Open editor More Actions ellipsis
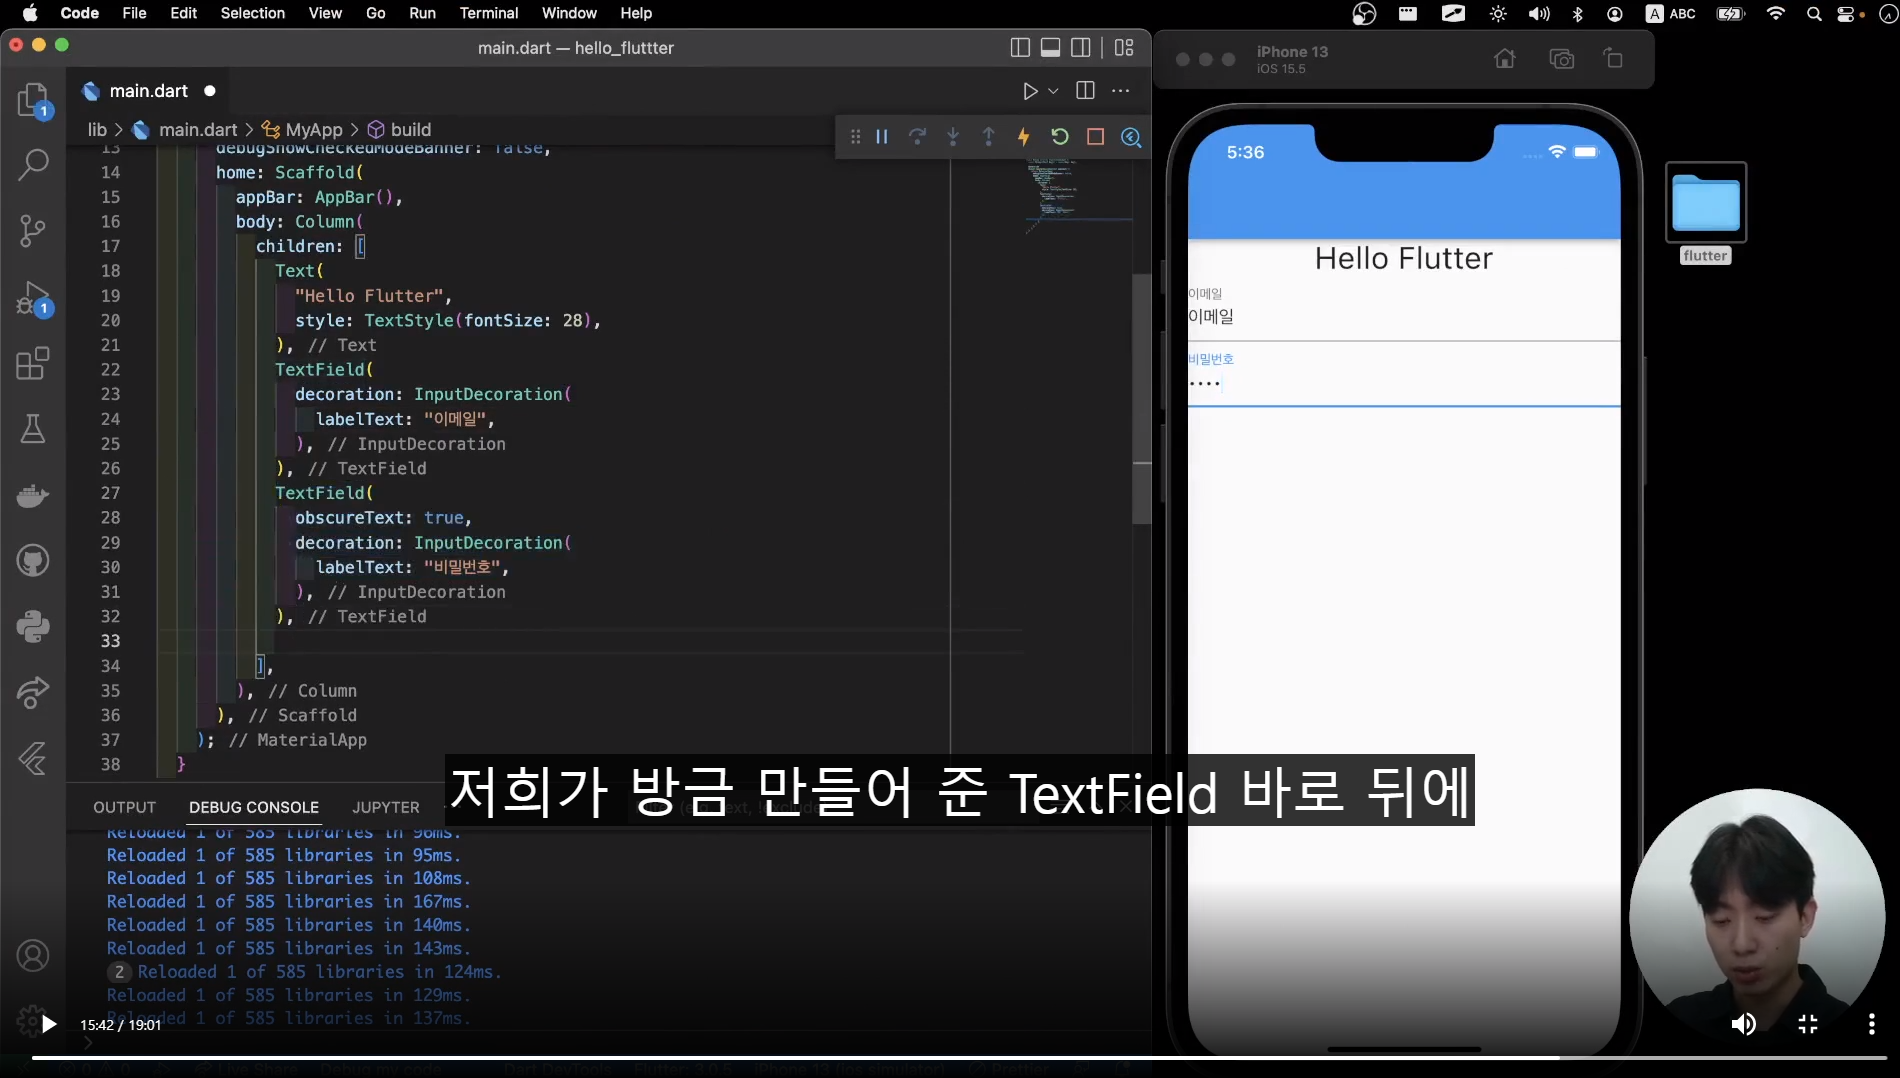Viewport: 1900px width, 1078px height. point(1121,91)
